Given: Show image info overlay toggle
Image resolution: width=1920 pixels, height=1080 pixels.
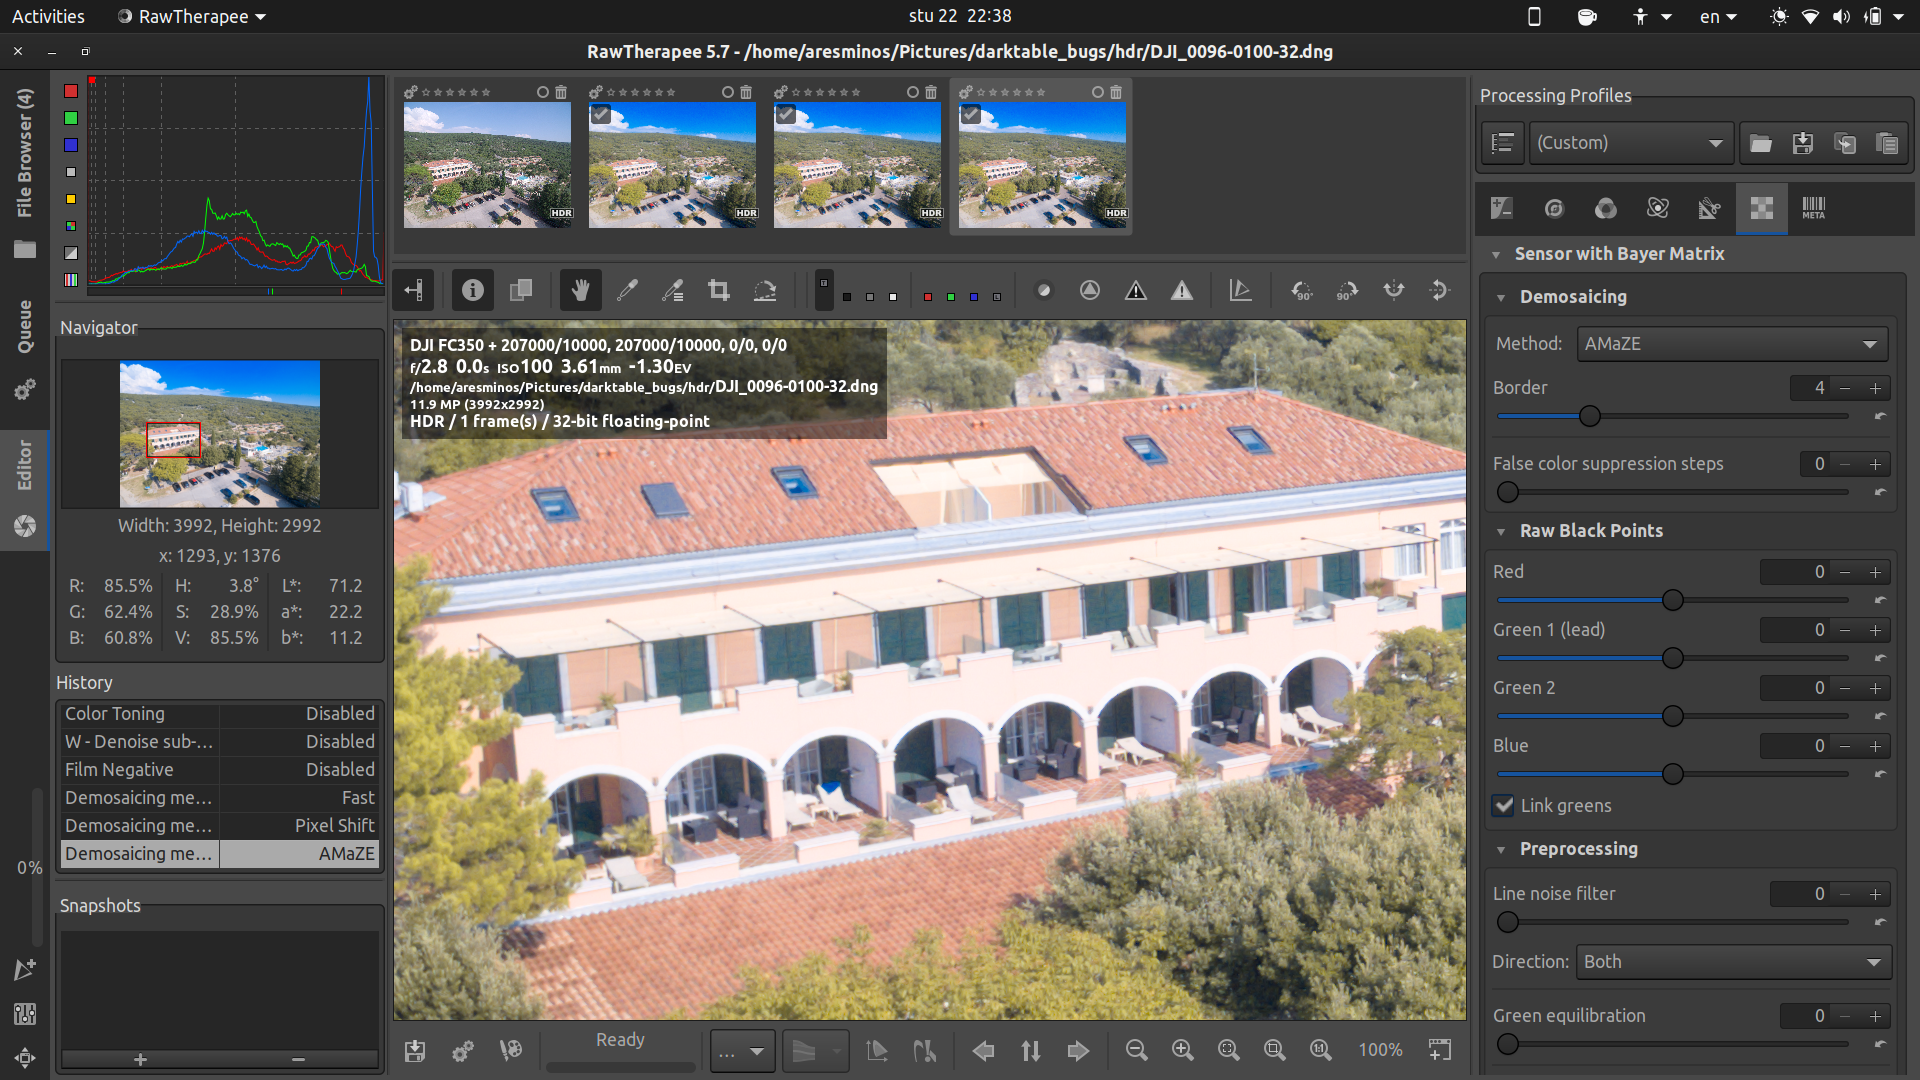Looking at the screenshot, I should coord(472,290).
